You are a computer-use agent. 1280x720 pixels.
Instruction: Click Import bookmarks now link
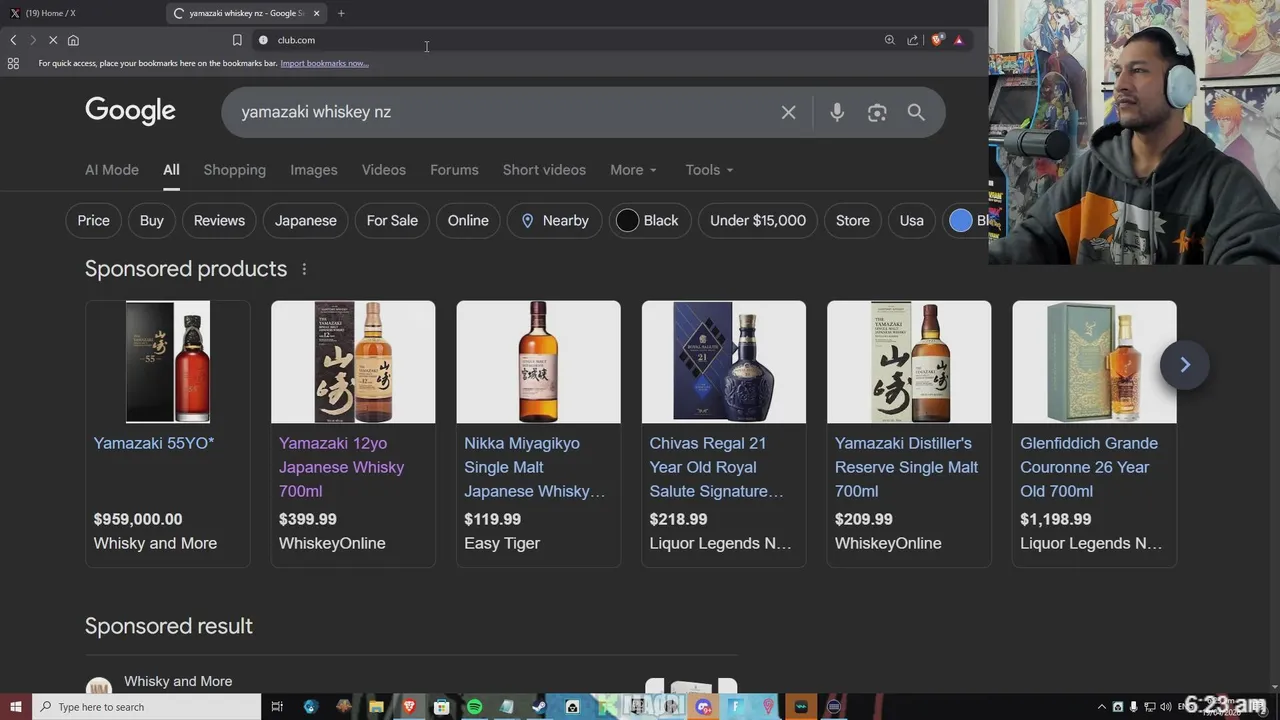[324, 63]
